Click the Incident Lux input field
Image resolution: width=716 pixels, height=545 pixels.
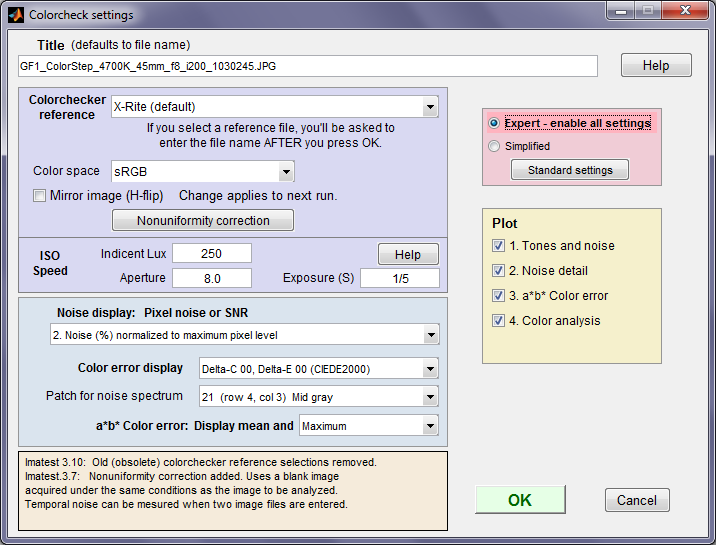click(x=212, y=253)
